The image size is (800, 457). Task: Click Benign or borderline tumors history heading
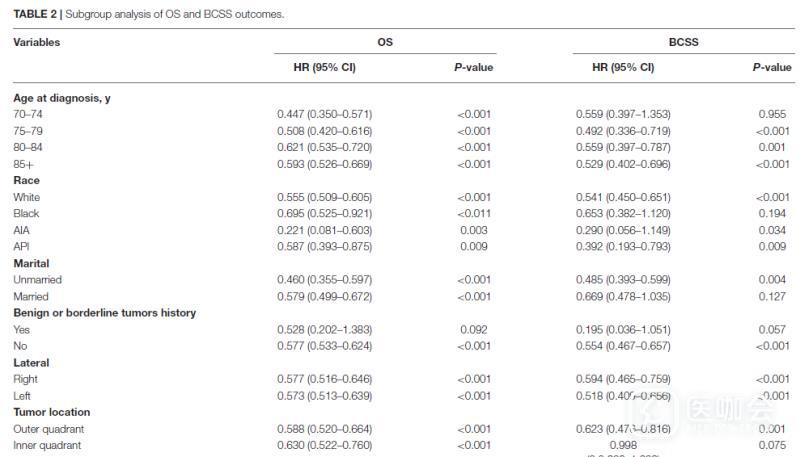coord(104,313)
